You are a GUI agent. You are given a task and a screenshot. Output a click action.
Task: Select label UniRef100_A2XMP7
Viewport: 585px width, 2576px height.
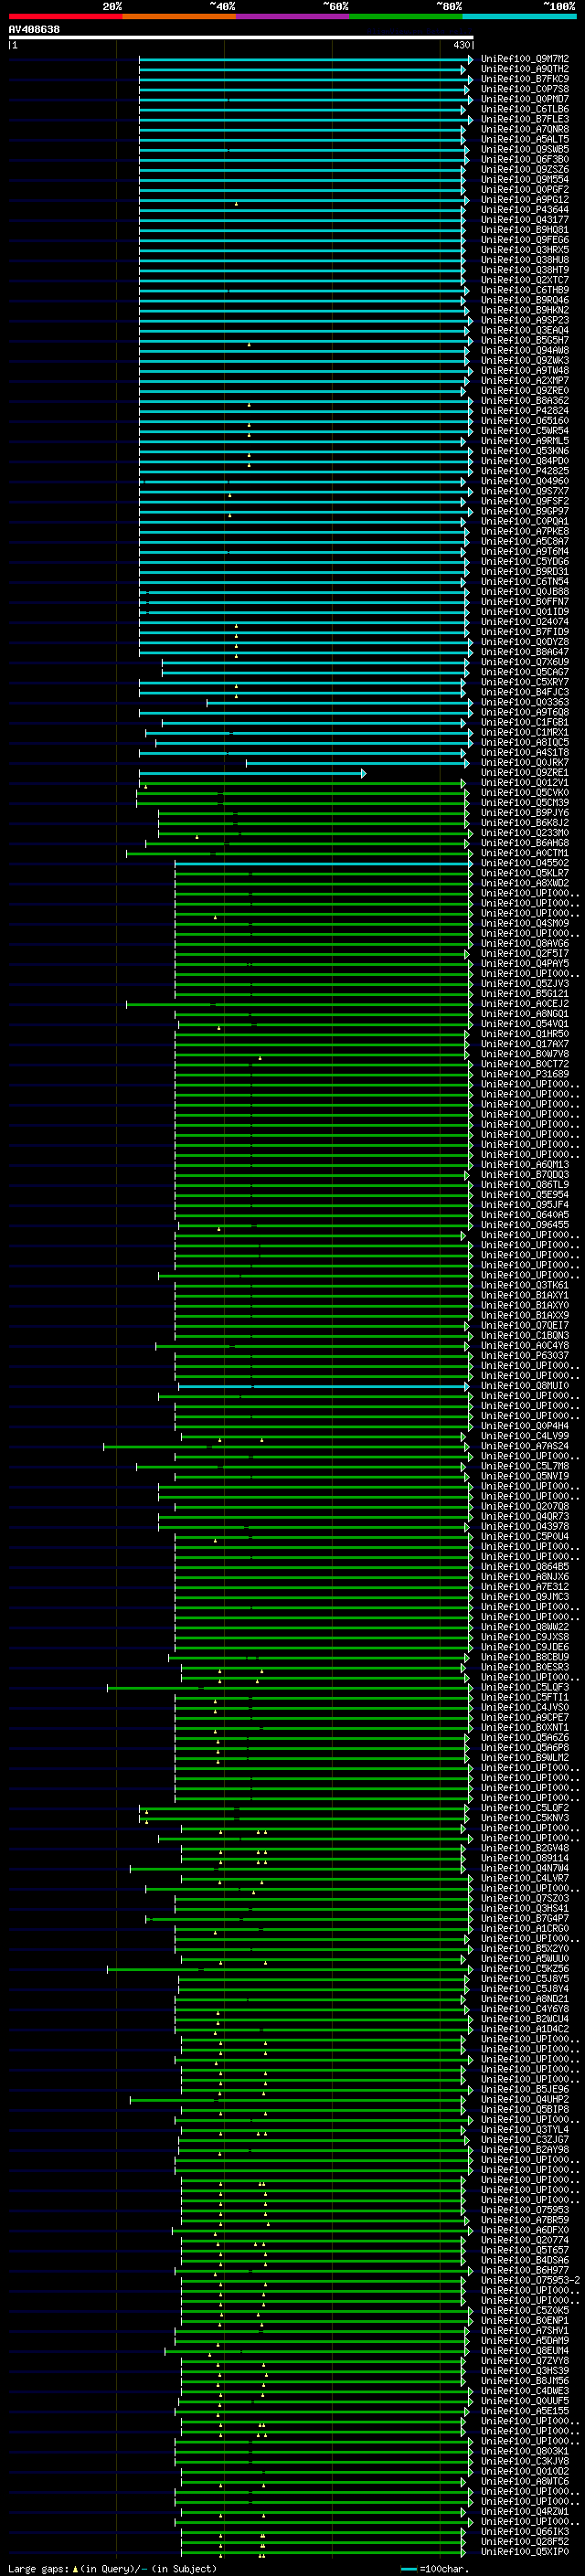pos(525,381)
